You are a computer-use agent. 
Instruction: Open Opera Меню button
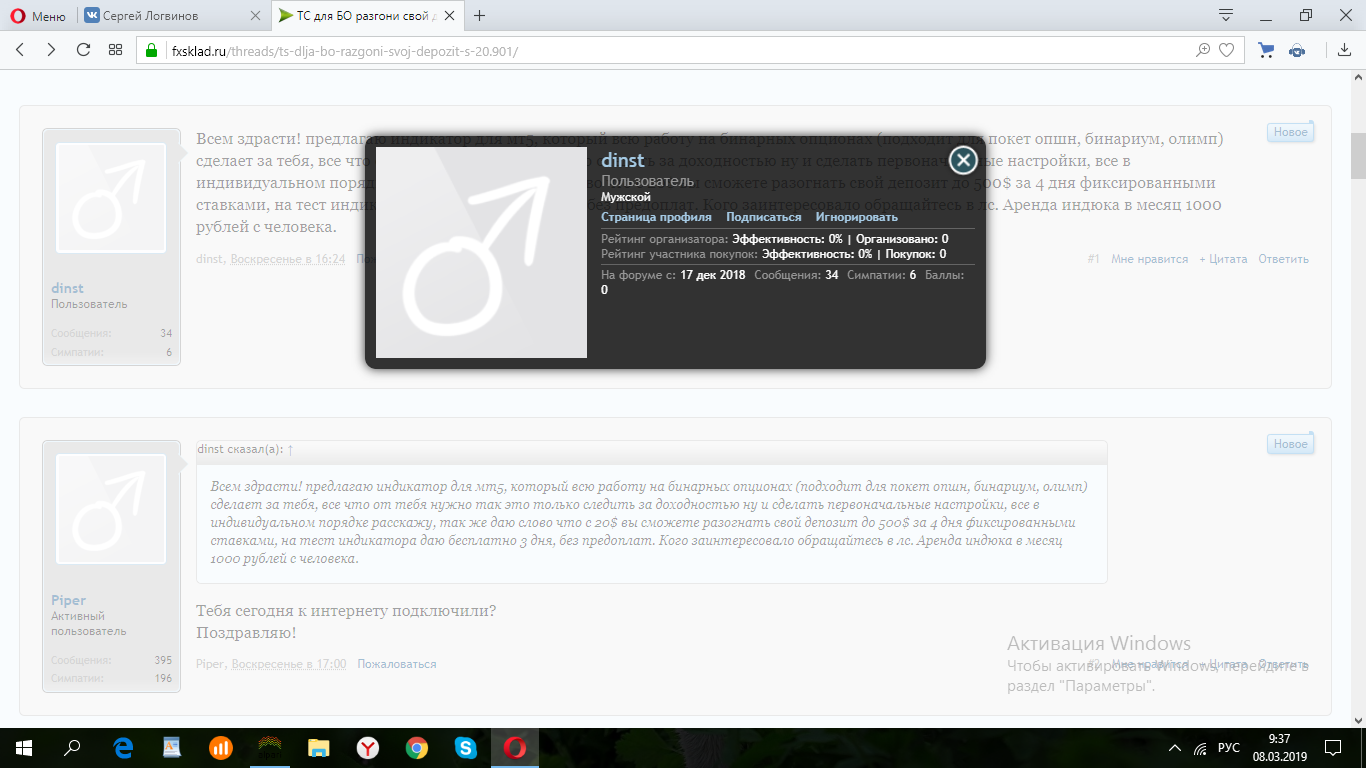39,16
